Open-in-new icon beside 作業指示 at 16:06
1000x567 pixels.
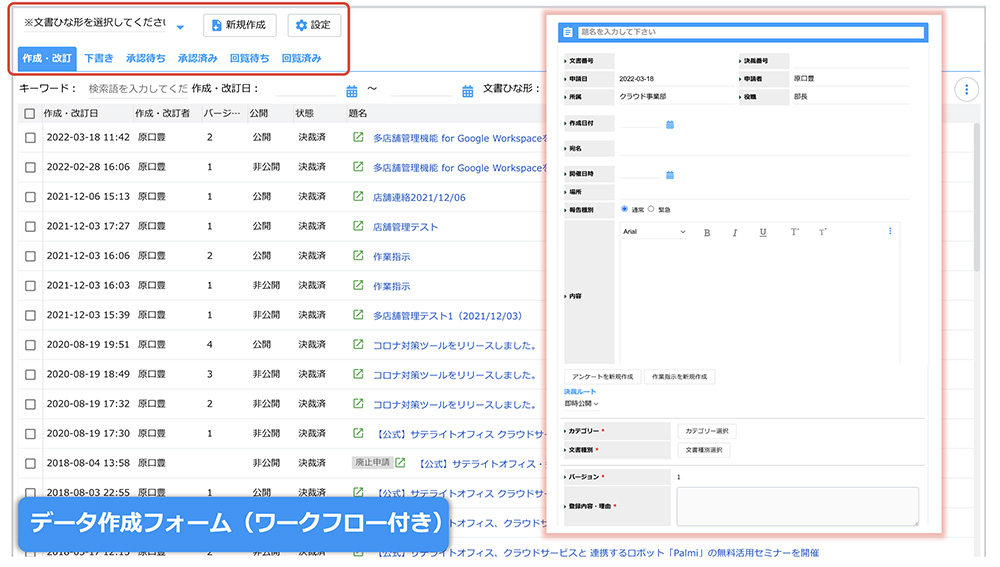pyautogui.click(x=358, y=256)
